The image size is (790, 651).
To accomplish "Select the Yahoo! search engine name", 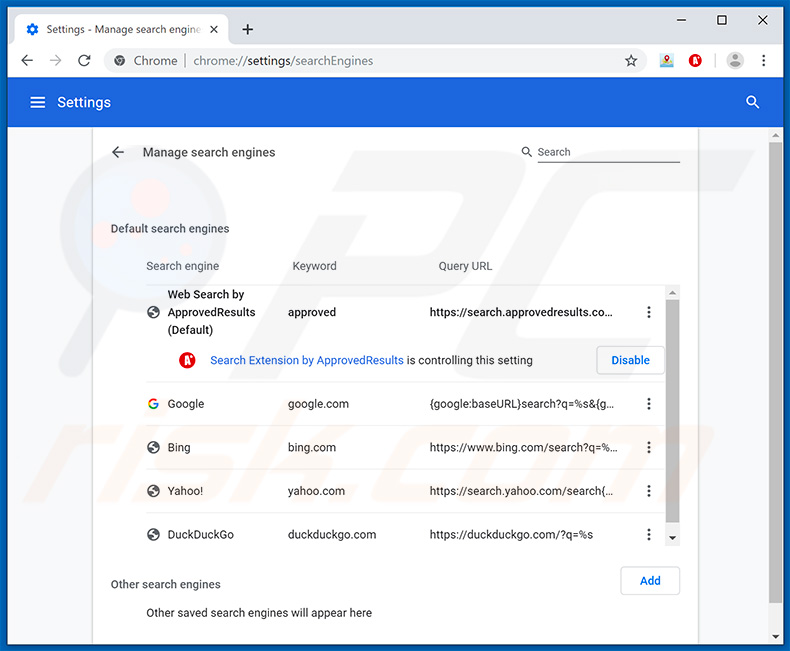I will (185, 491).
